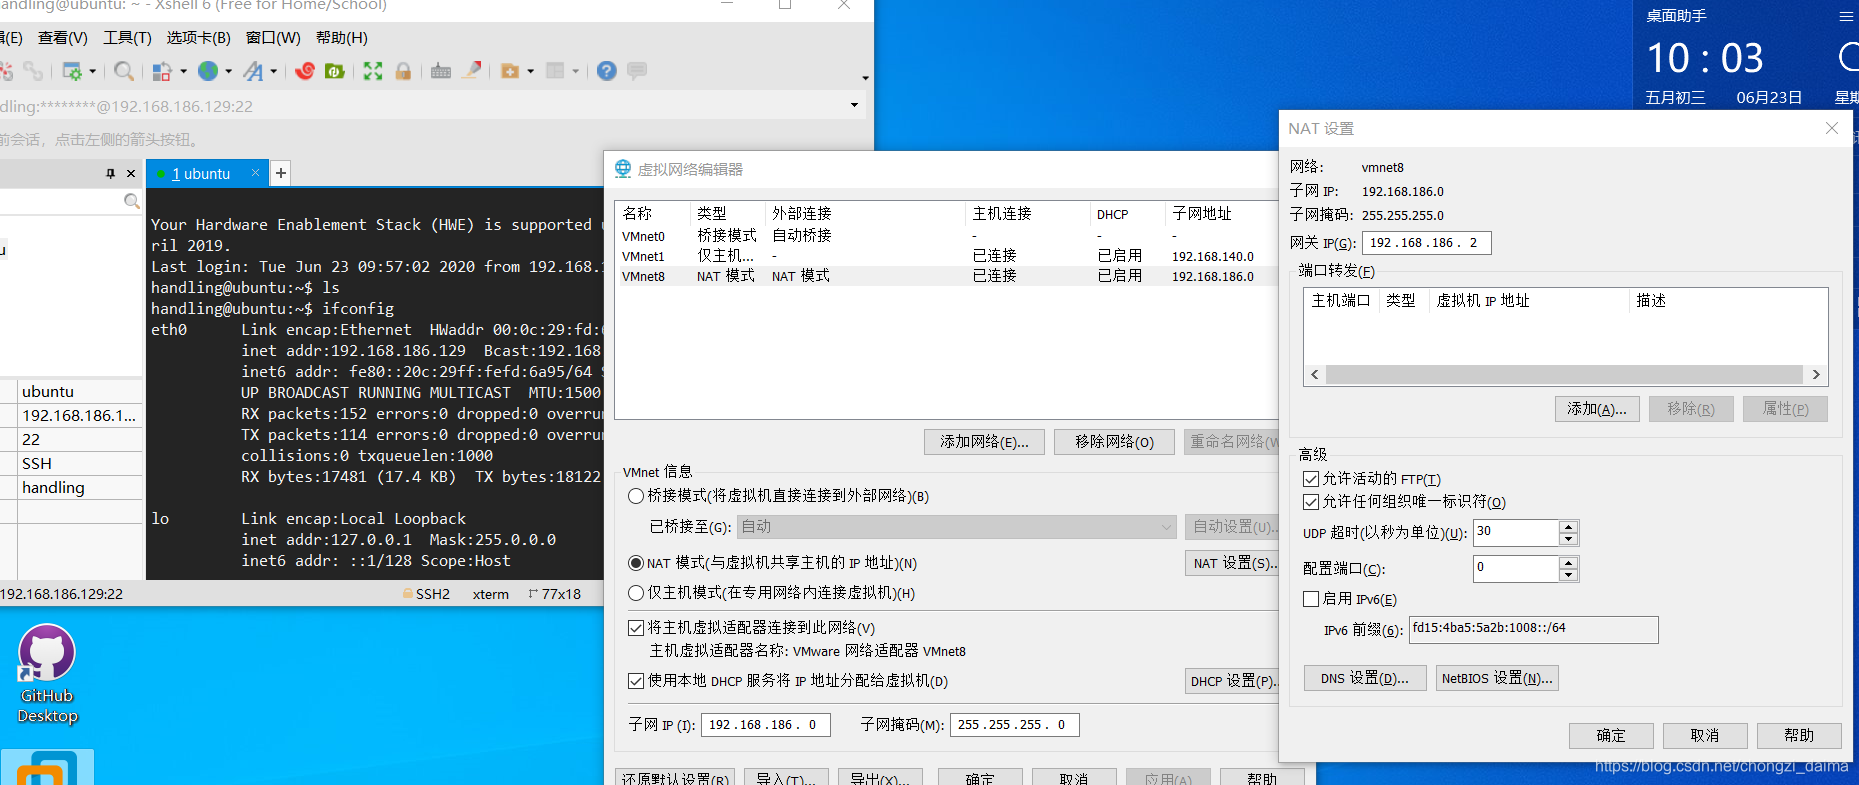Add a new Xshell tab with plus button
Image resolution: width=1859 pixels, height=785 pixels.
click(x=281, y=173)
